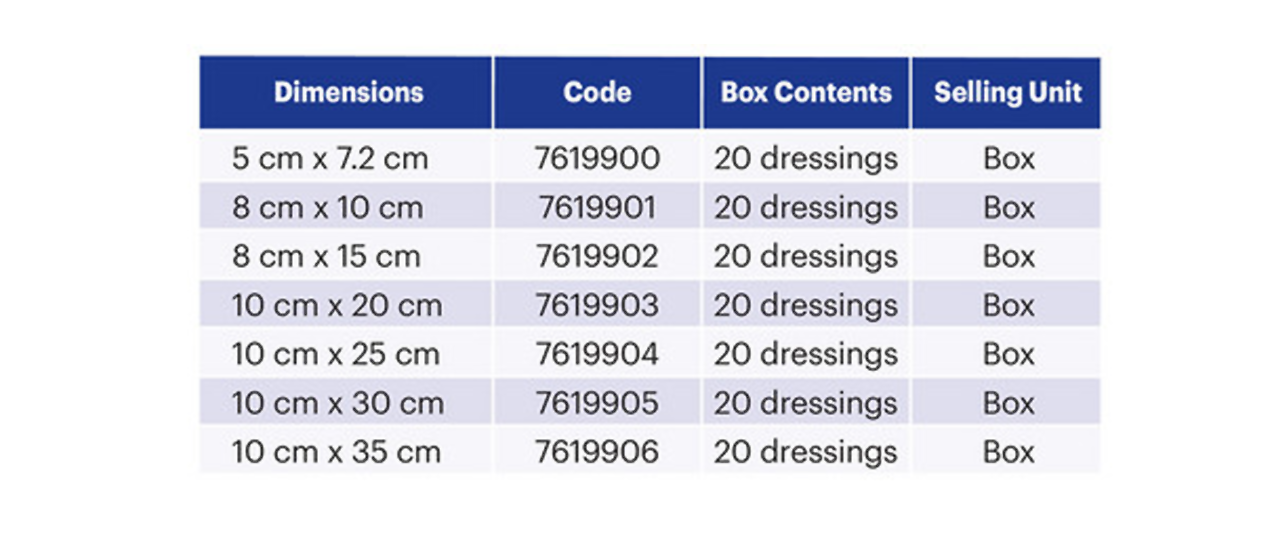The height and width of the screenshot is (544, 1280).
Task: Select the 5 cm x 7.2 cm dimension cell
Action: pos(330,159)
